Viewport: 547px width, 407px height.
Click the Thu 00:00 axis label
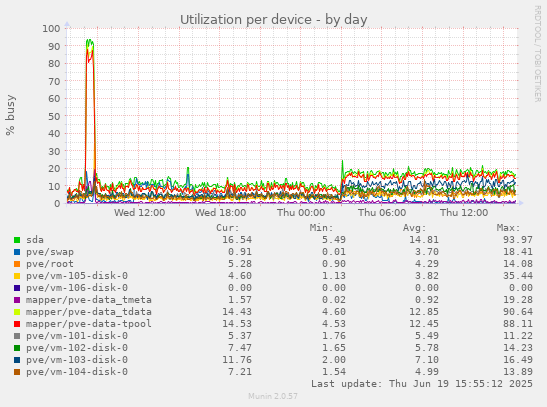[x=301, y=213]
